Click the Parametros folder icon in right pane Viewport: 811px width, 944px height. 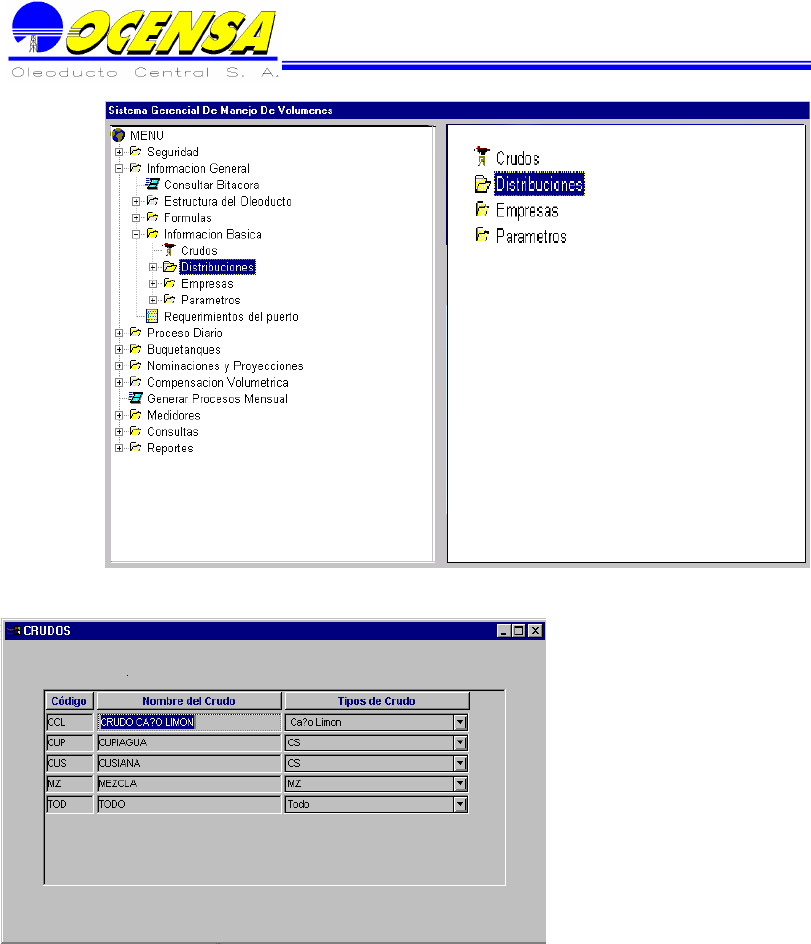pyautogui.click(x=482, y=235)
